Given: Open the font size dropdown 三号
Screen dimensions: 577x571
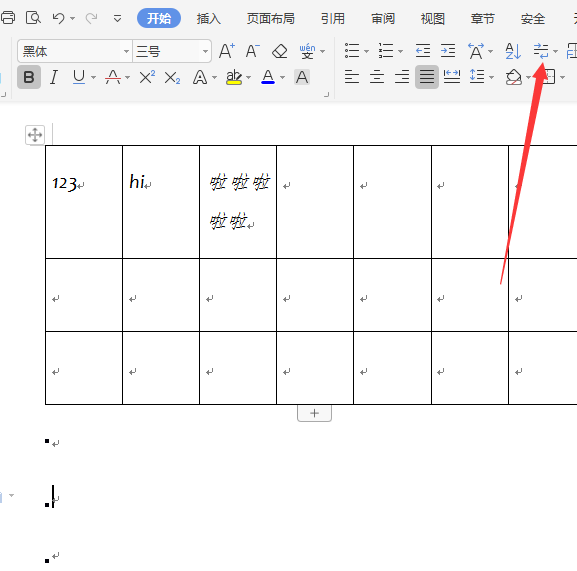Looking at the screenshot, I should click(205, 51).
